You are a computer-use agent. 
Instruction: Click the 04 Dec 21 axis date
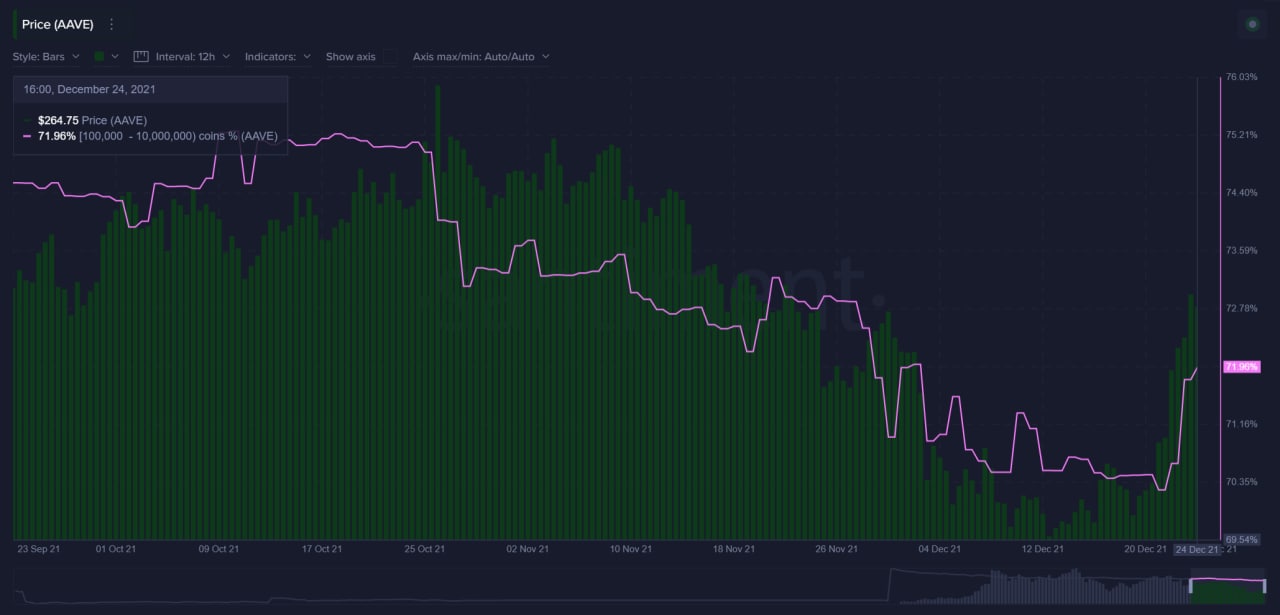pos(940,549)
